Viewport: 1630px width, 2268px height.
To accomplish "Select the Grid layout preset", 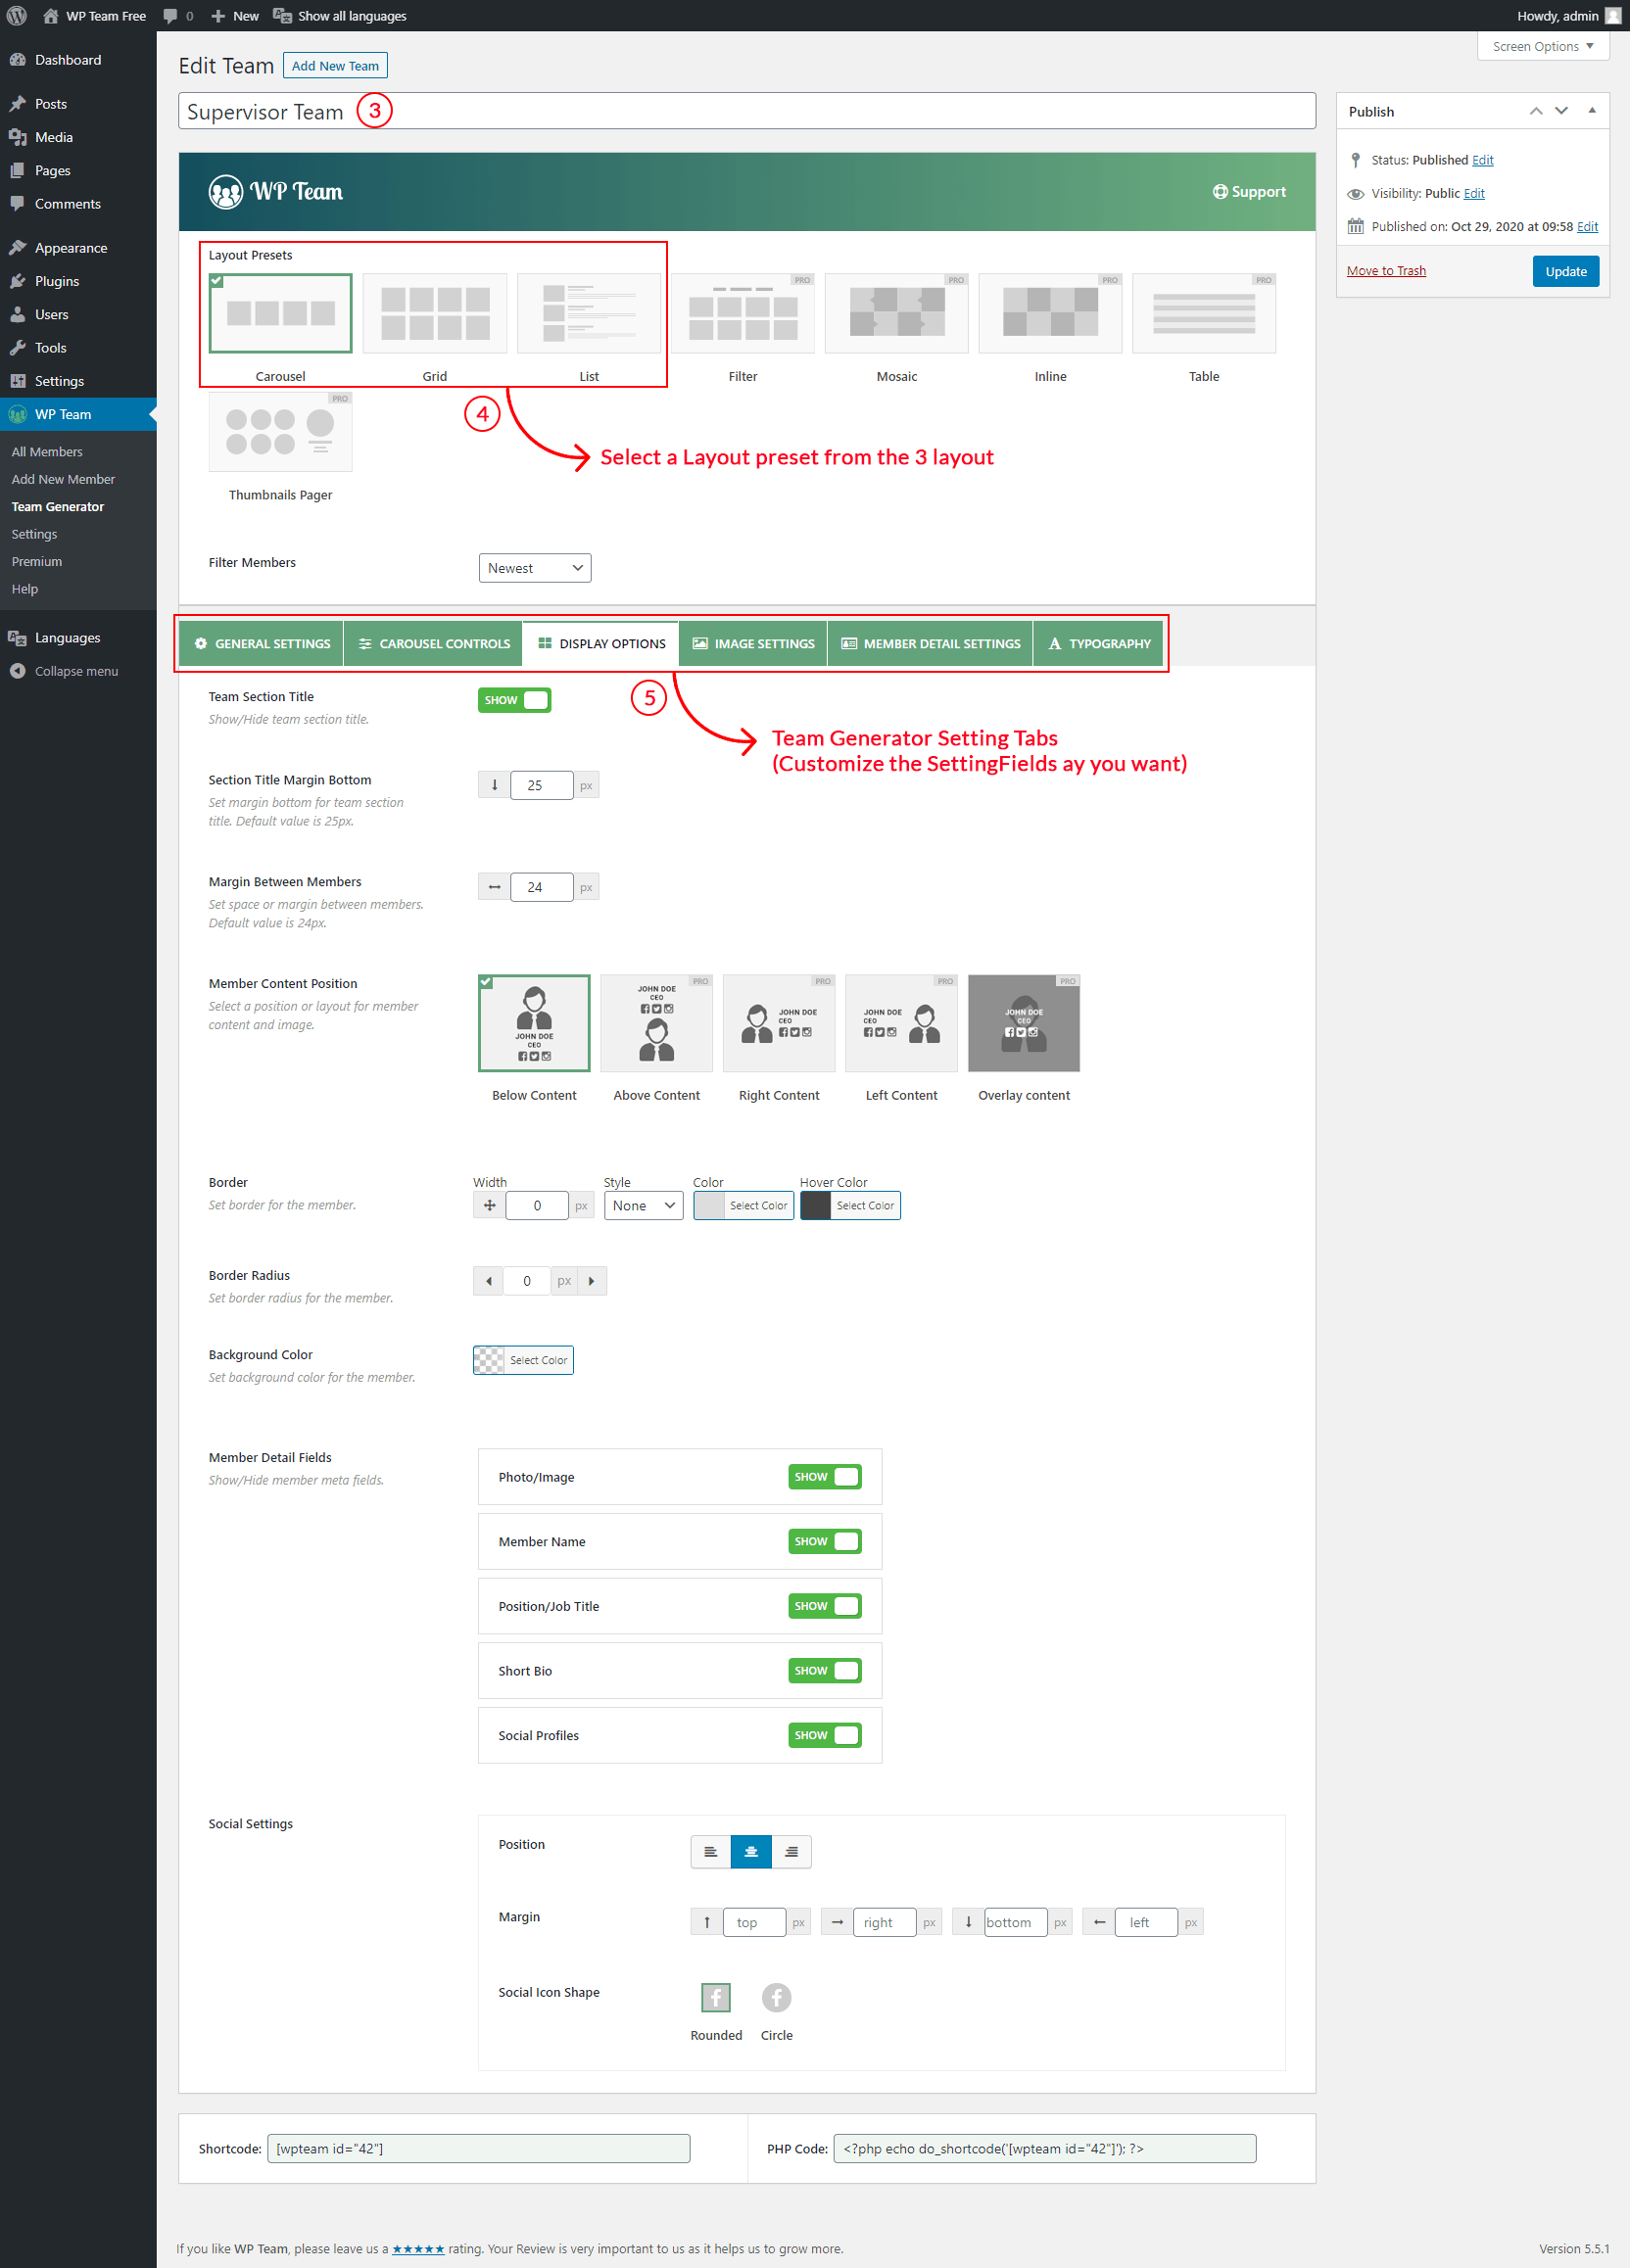I will tap(434, 314).
